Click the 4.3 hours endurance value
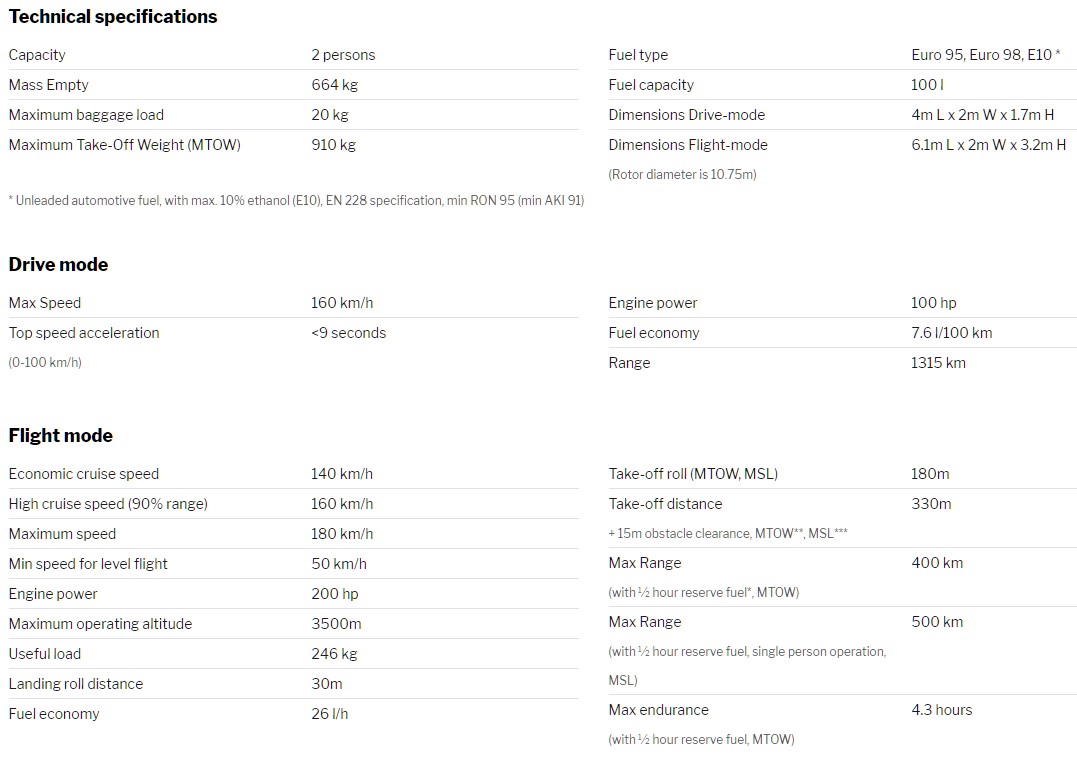This screenshot has height=758, width=1077. click(x=941, y=710)
